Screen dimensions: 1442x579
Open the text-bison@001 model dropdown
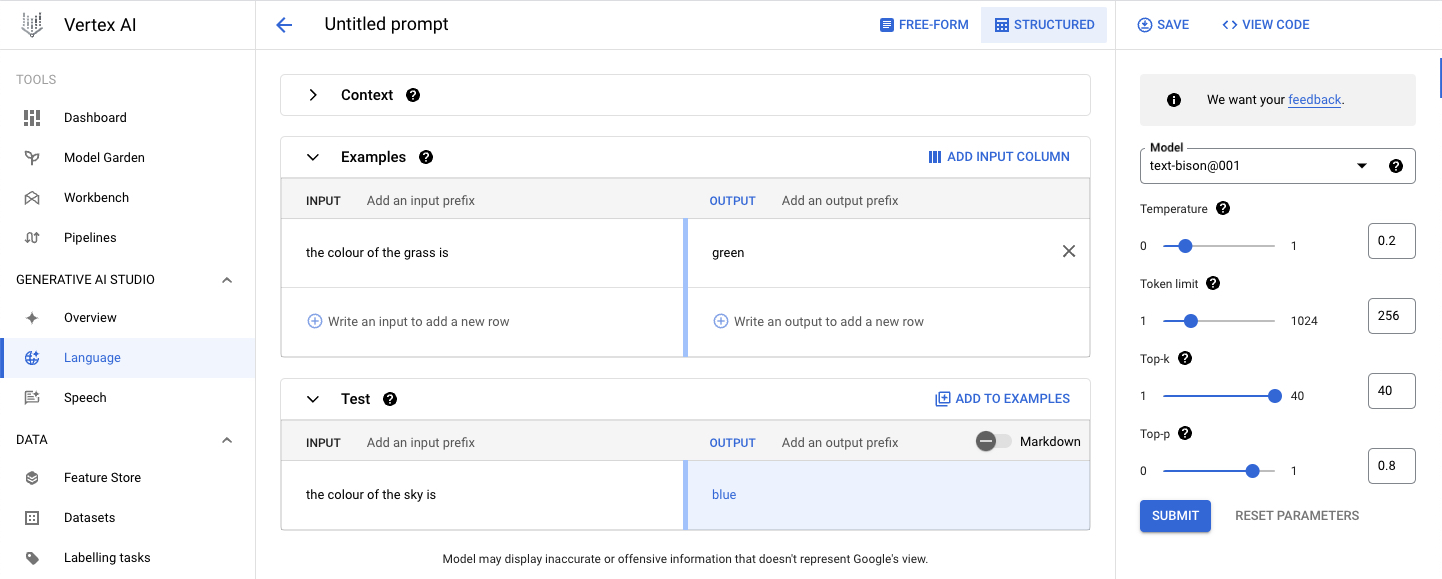[1277, 166]
